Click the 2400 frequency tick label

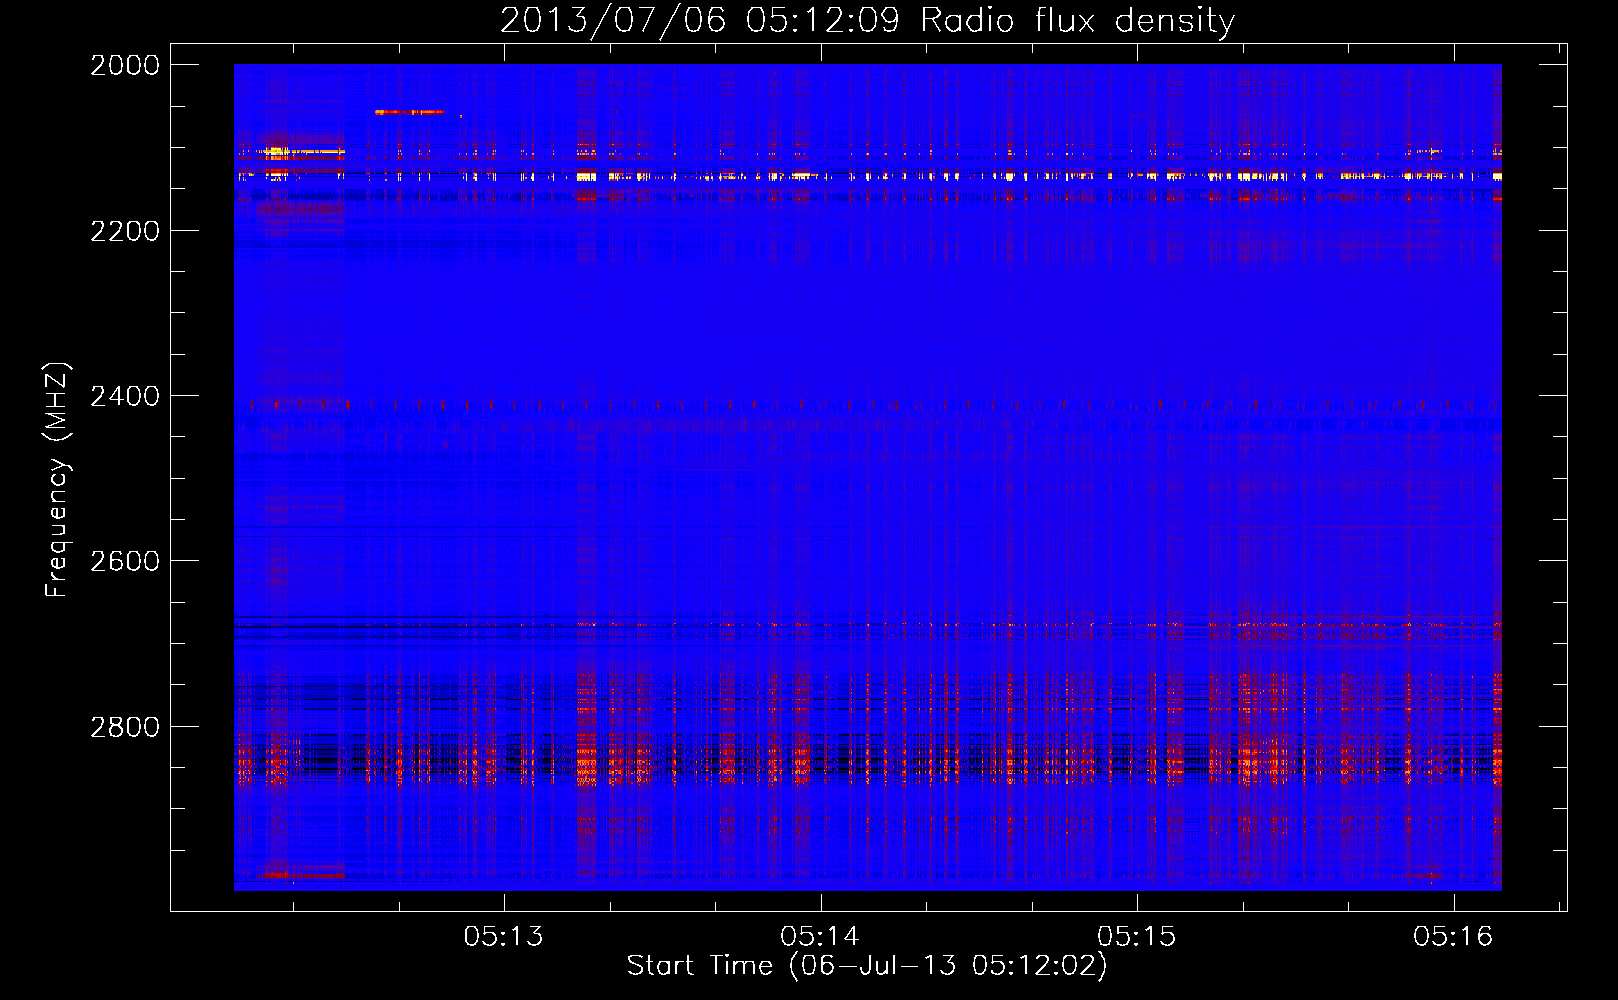pos(125,396)
